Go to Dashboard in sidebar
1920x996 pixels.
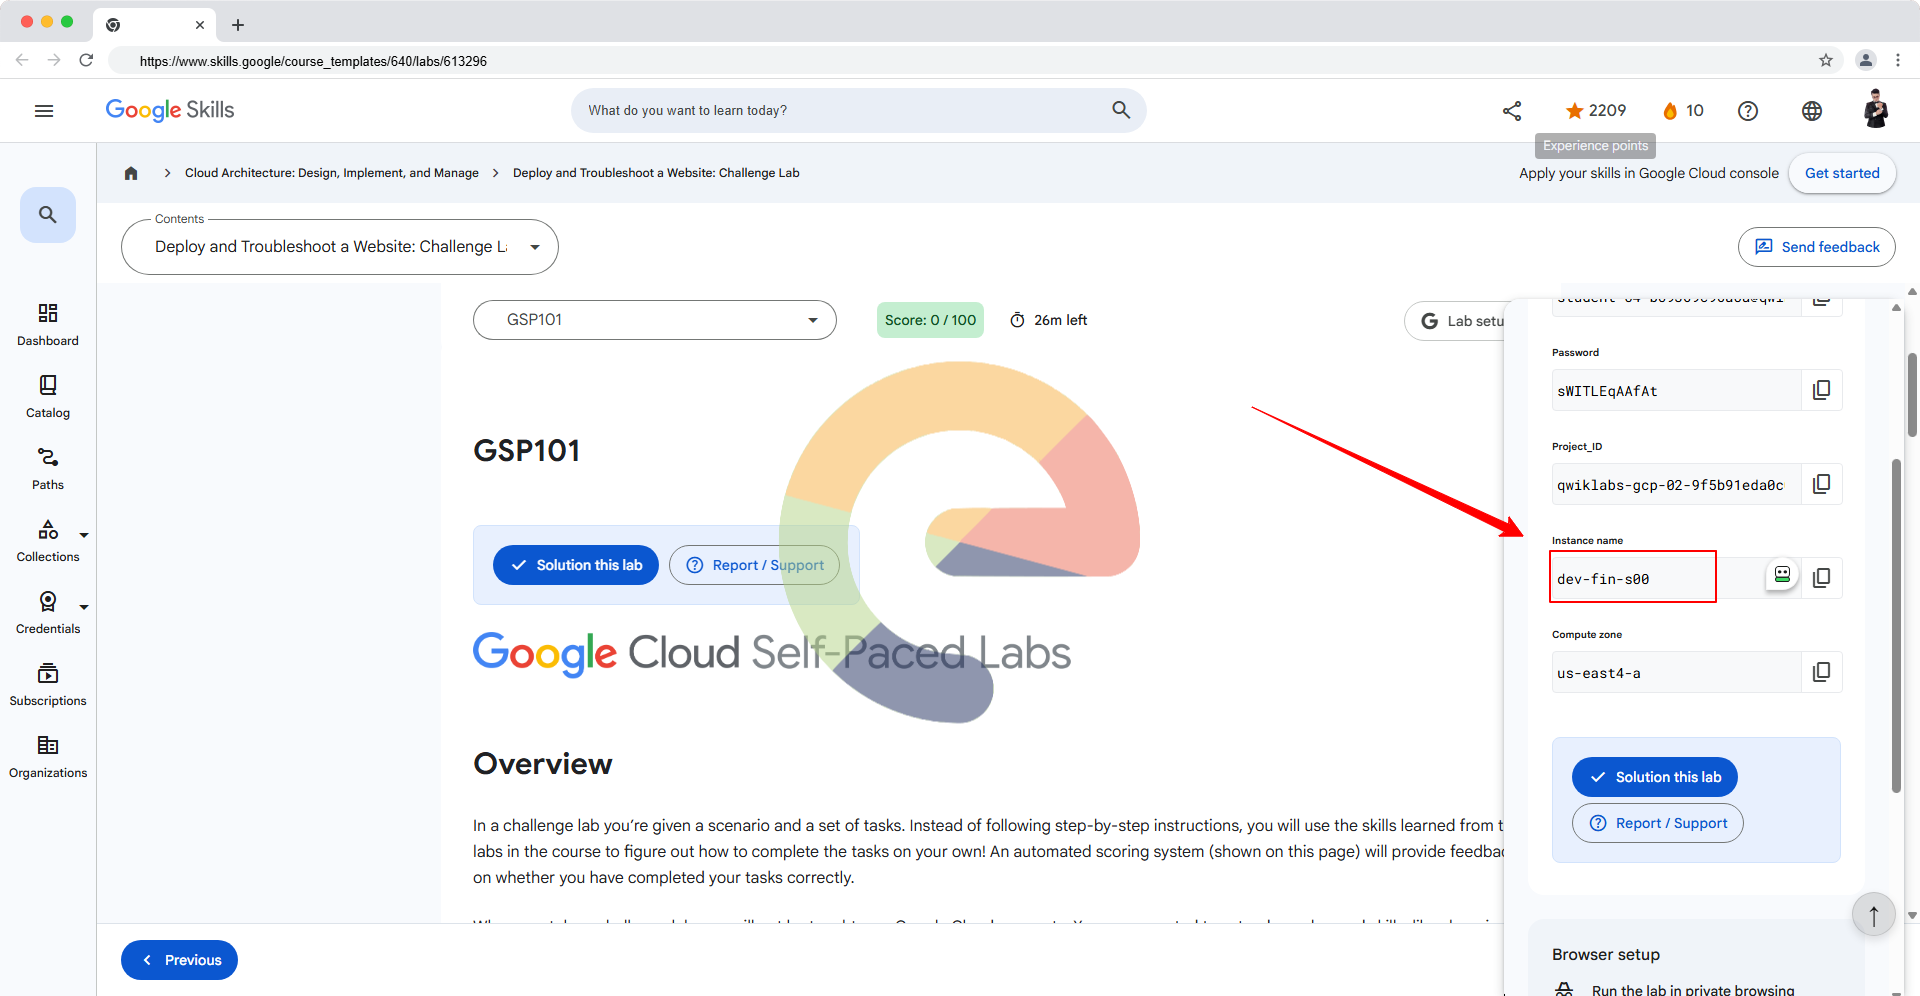pos(48,325)
